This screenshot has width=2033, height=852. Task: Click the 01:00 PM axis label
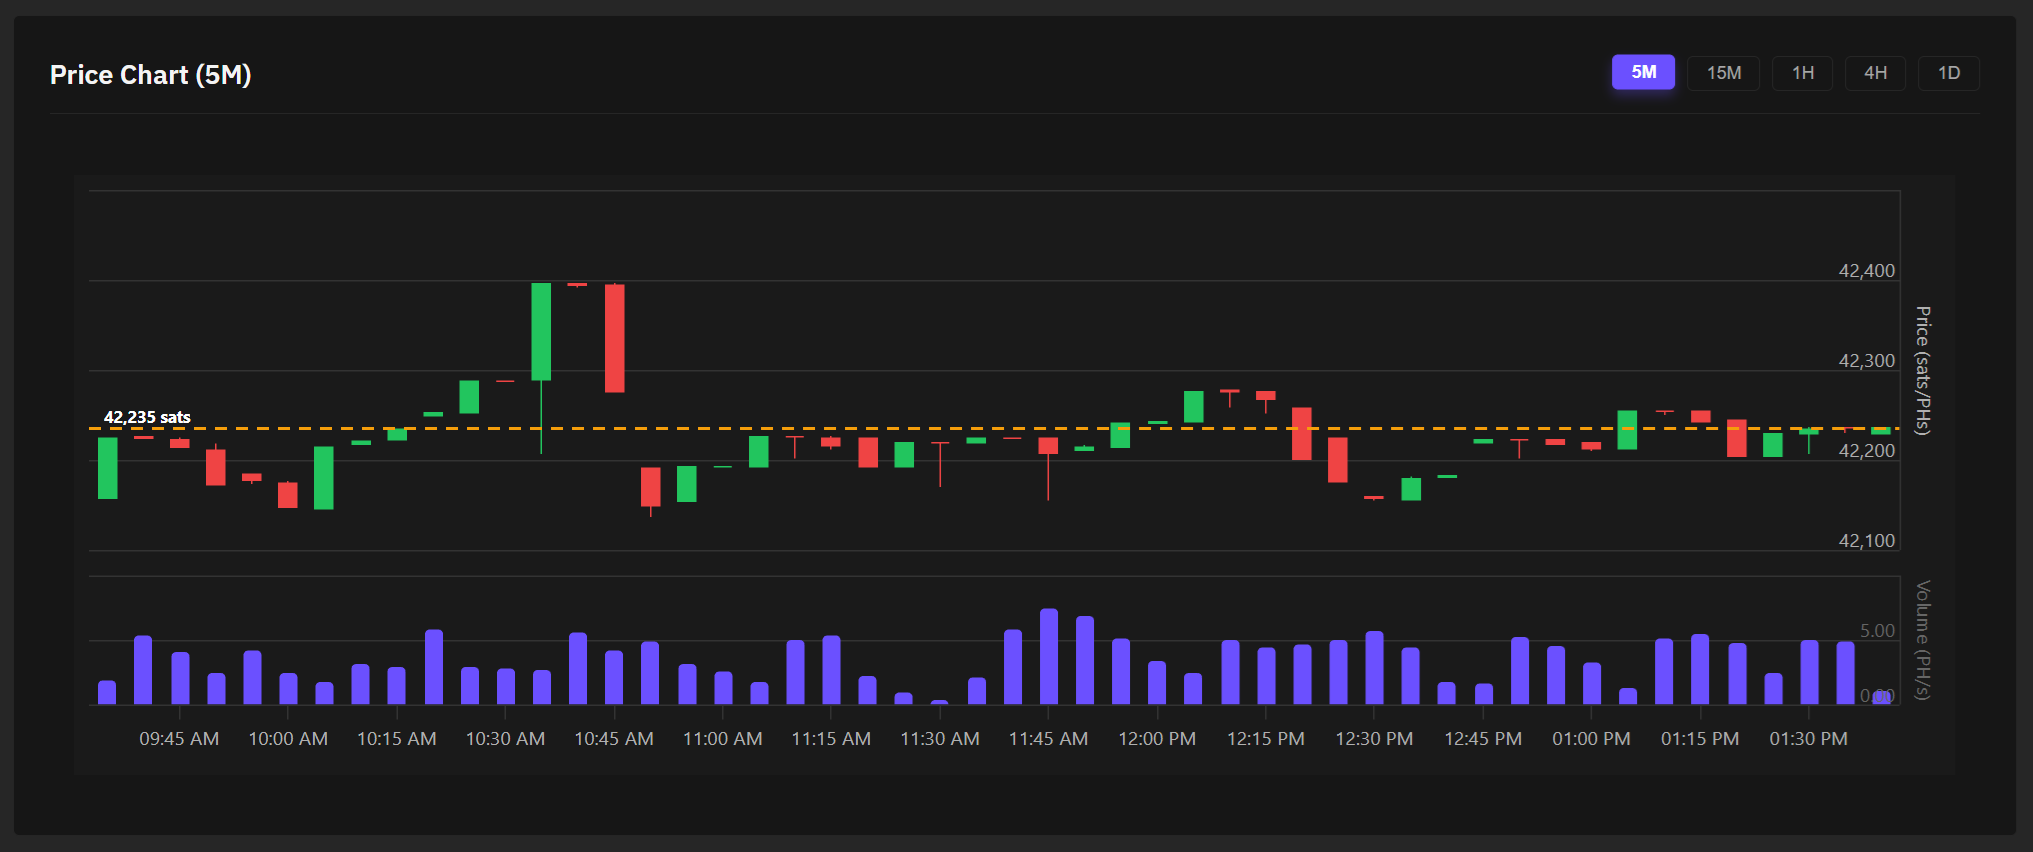point(1591,739)
